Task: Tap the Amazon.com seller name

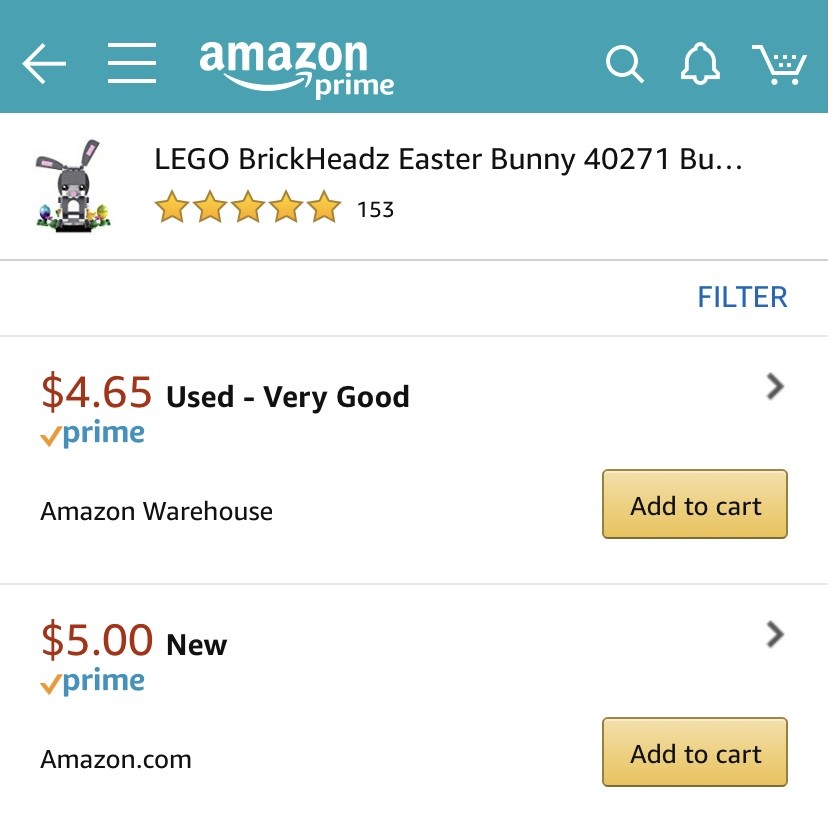Action: click(x=116, y=759)
